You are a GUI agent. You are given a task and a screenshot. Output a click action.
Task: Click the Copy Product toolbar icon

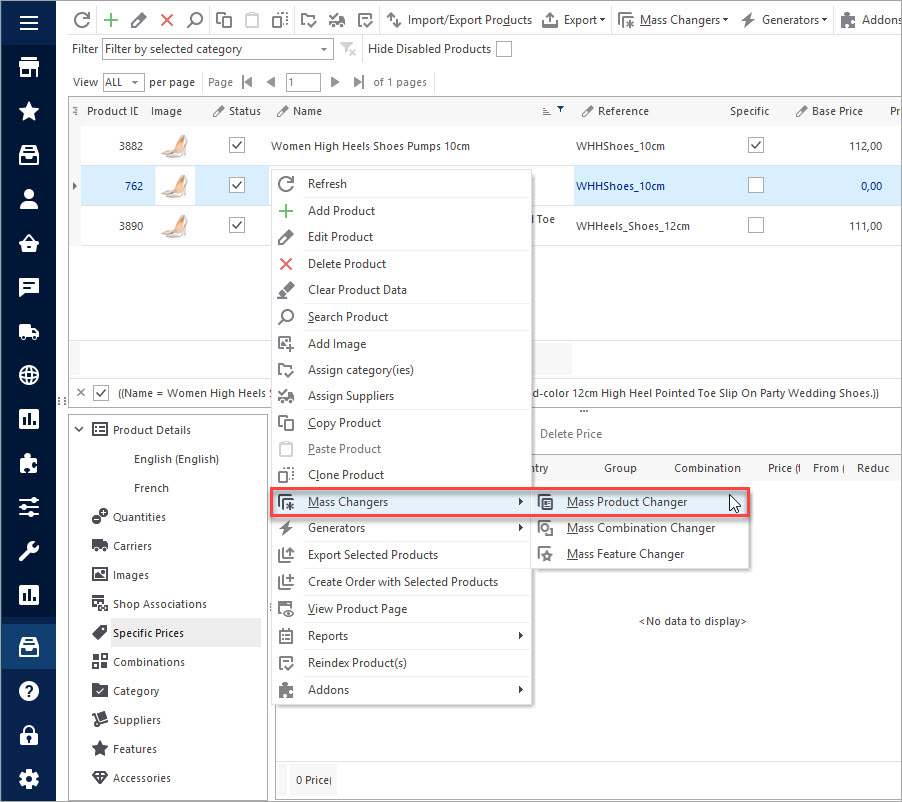point(224,20)
